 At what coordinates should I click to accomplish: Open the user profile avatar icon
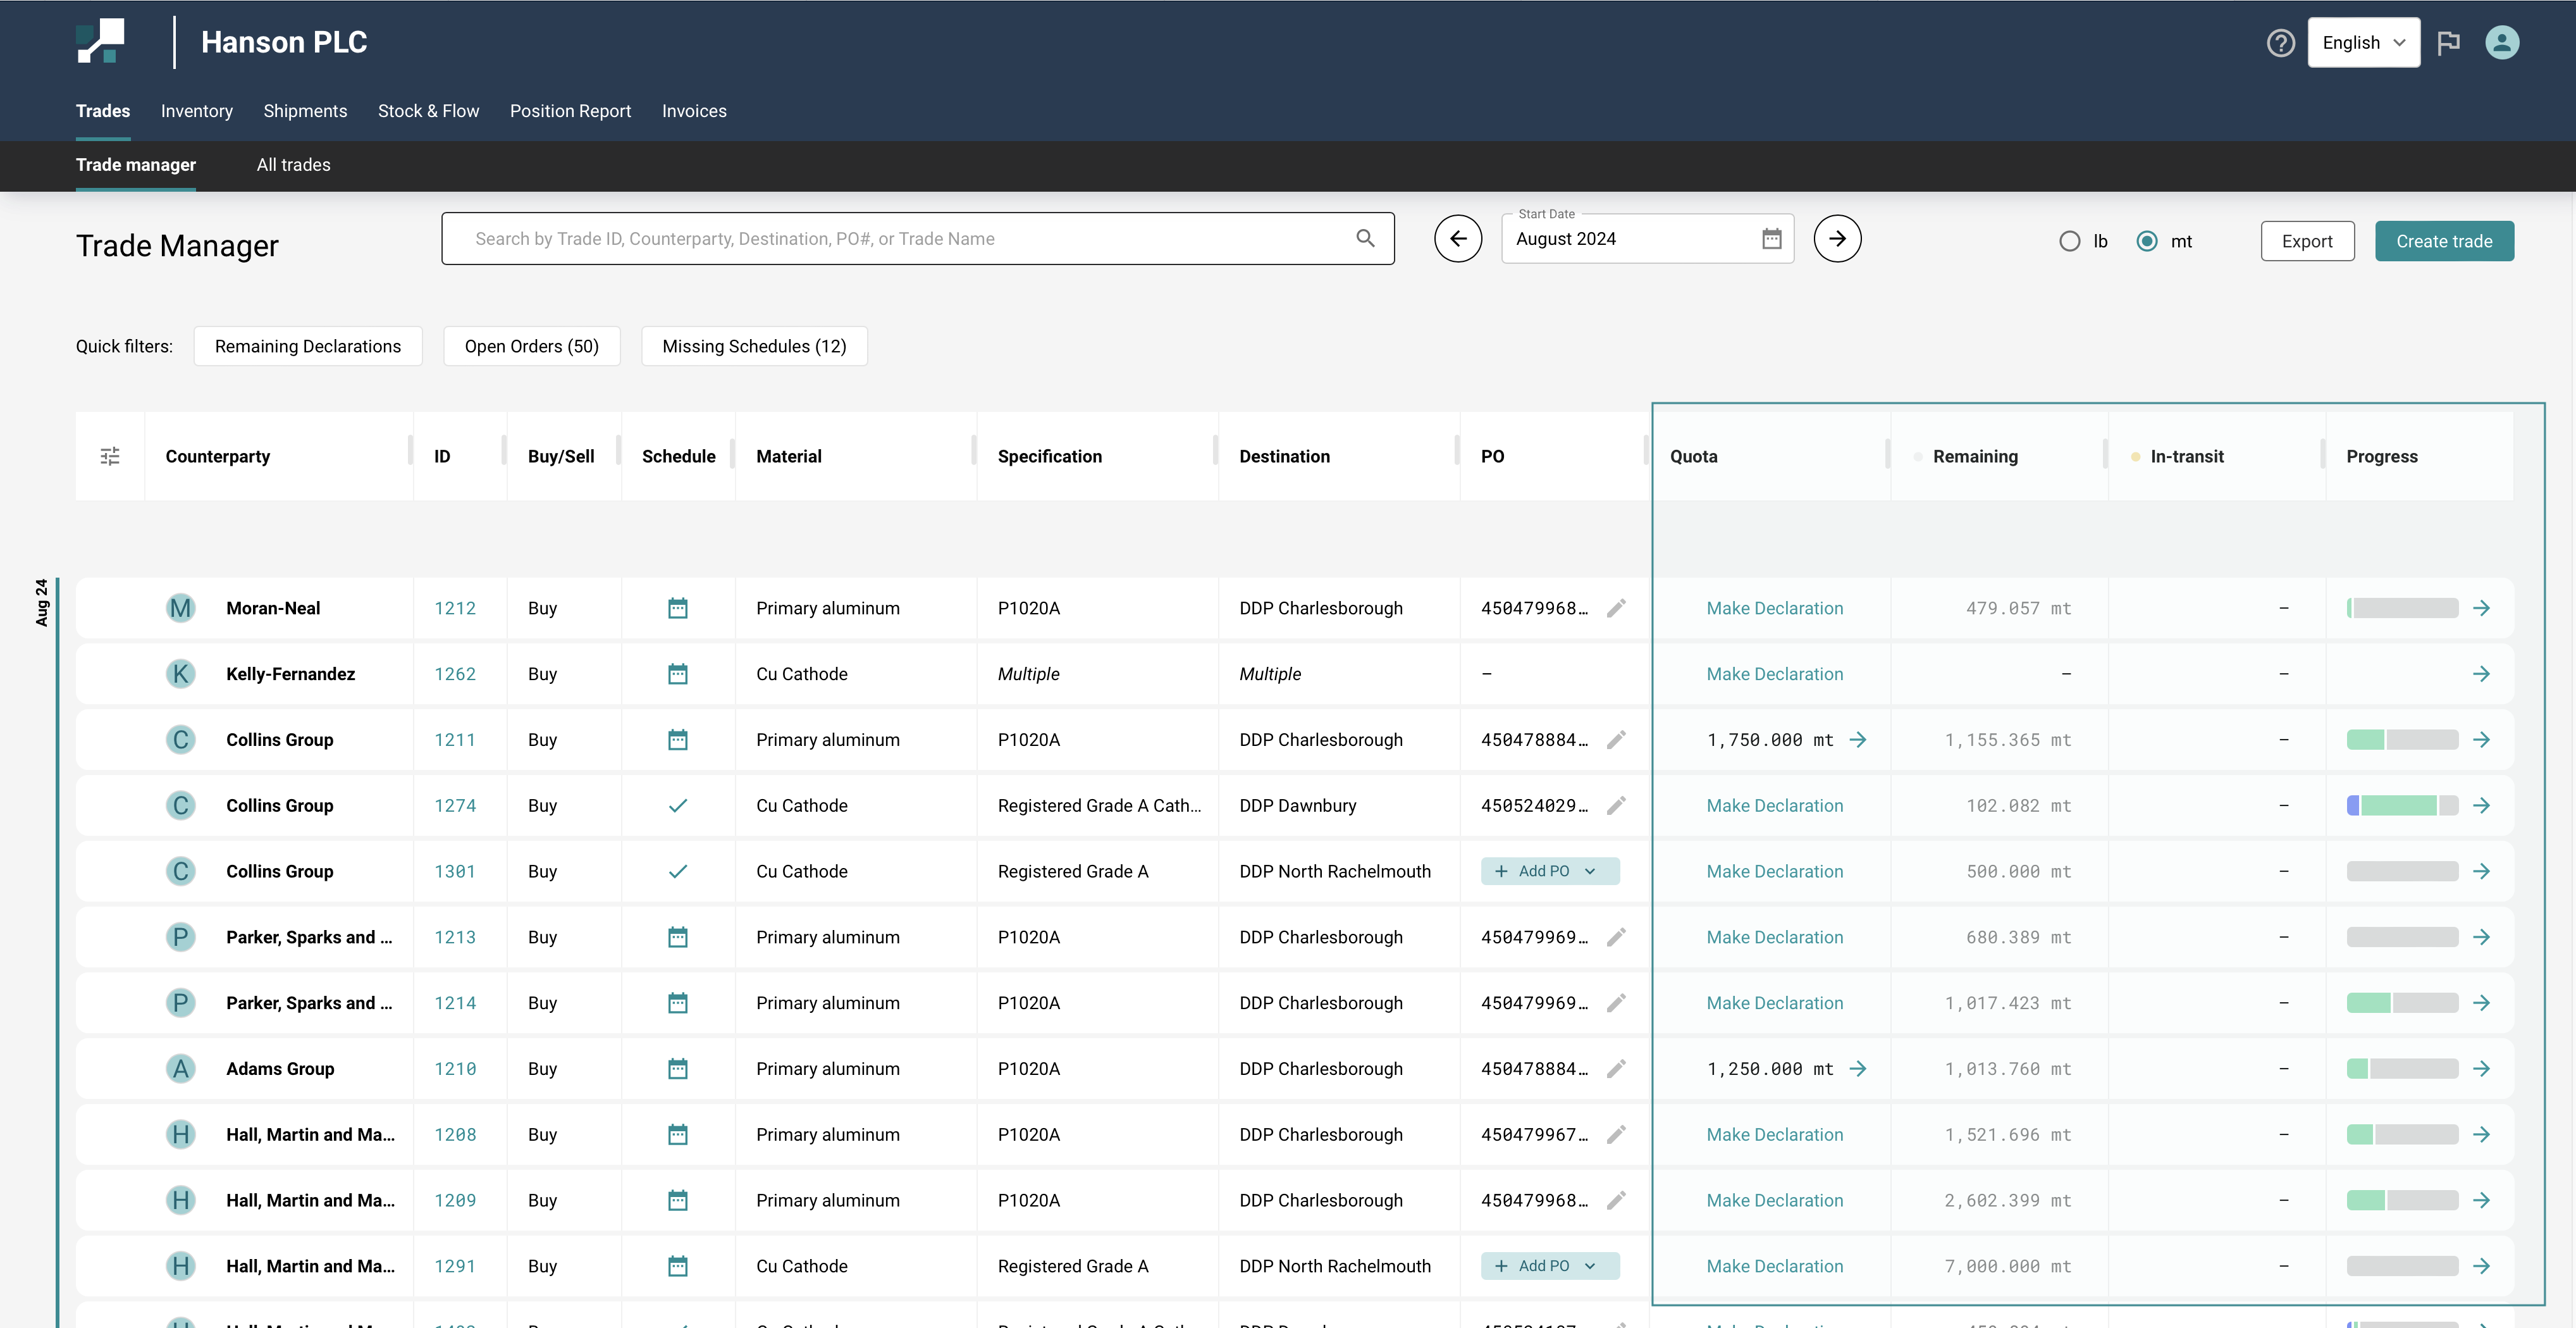click(2501, 43)
